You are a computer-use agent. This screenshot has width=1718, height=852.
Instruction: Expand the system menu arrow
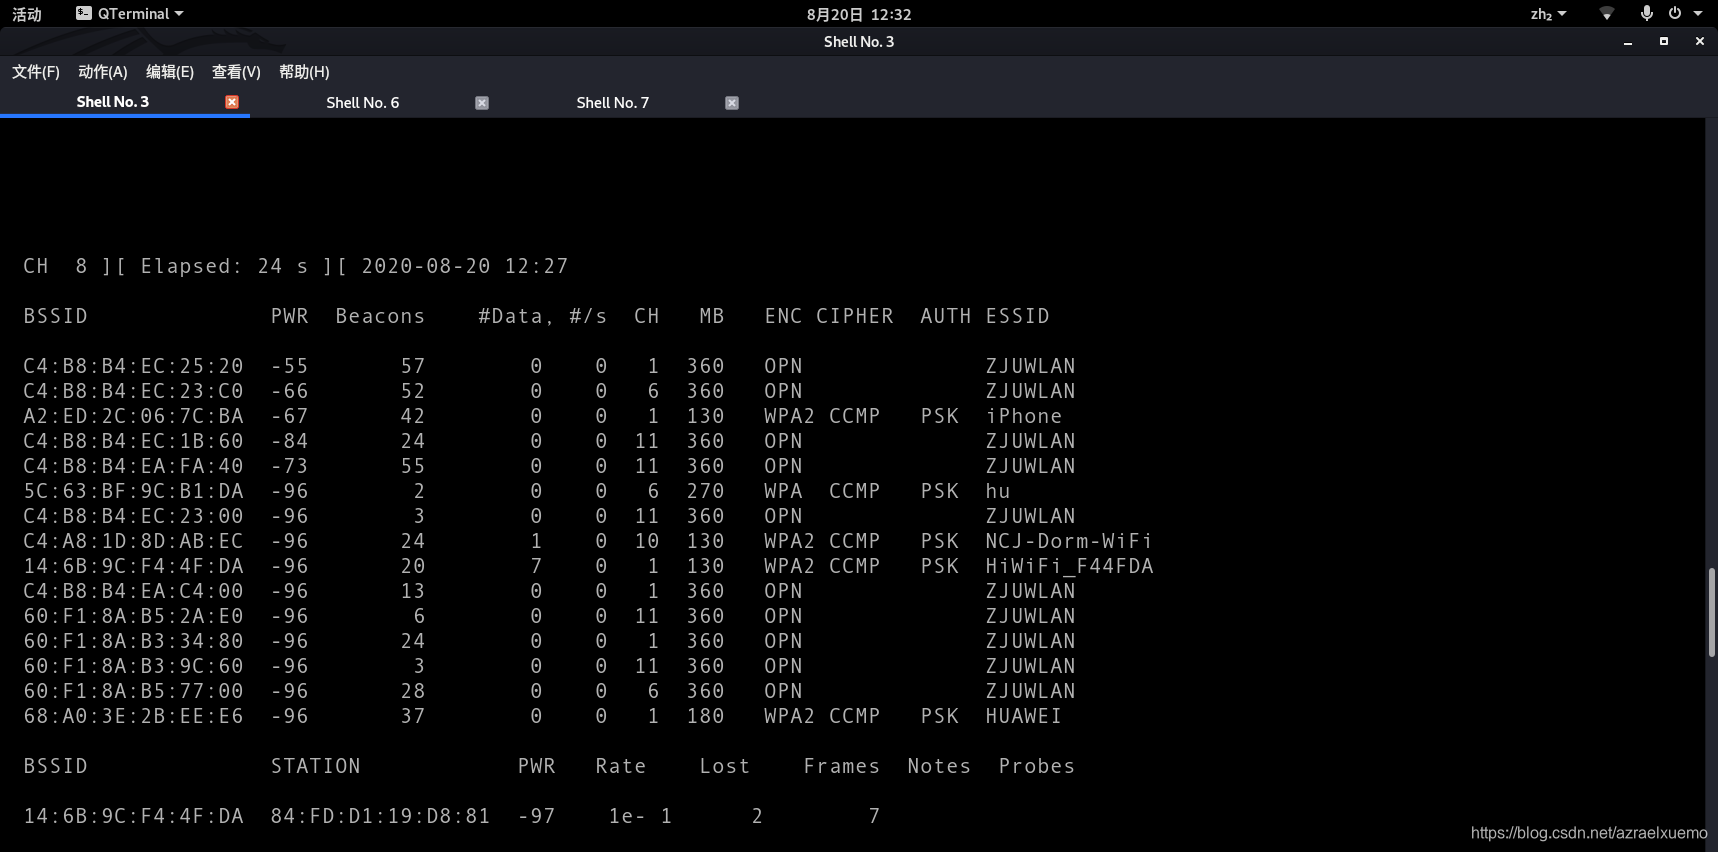point(1698,14)
